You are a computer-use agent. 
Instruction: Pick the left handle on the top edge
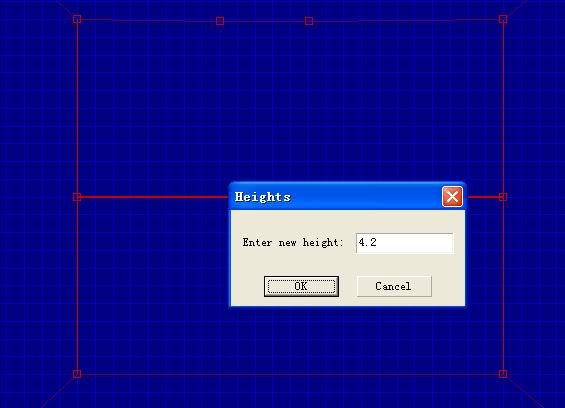pos(220,21)
